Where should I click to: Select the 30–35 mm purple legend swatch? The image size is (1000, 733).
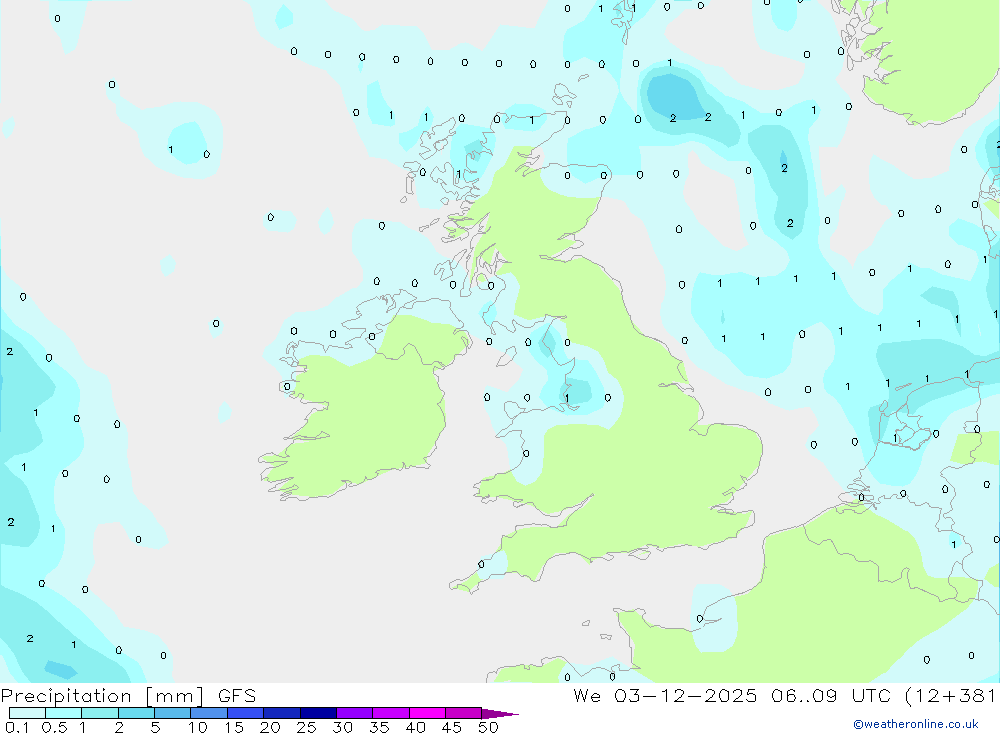pyautogui.click(x=355, y=713)
